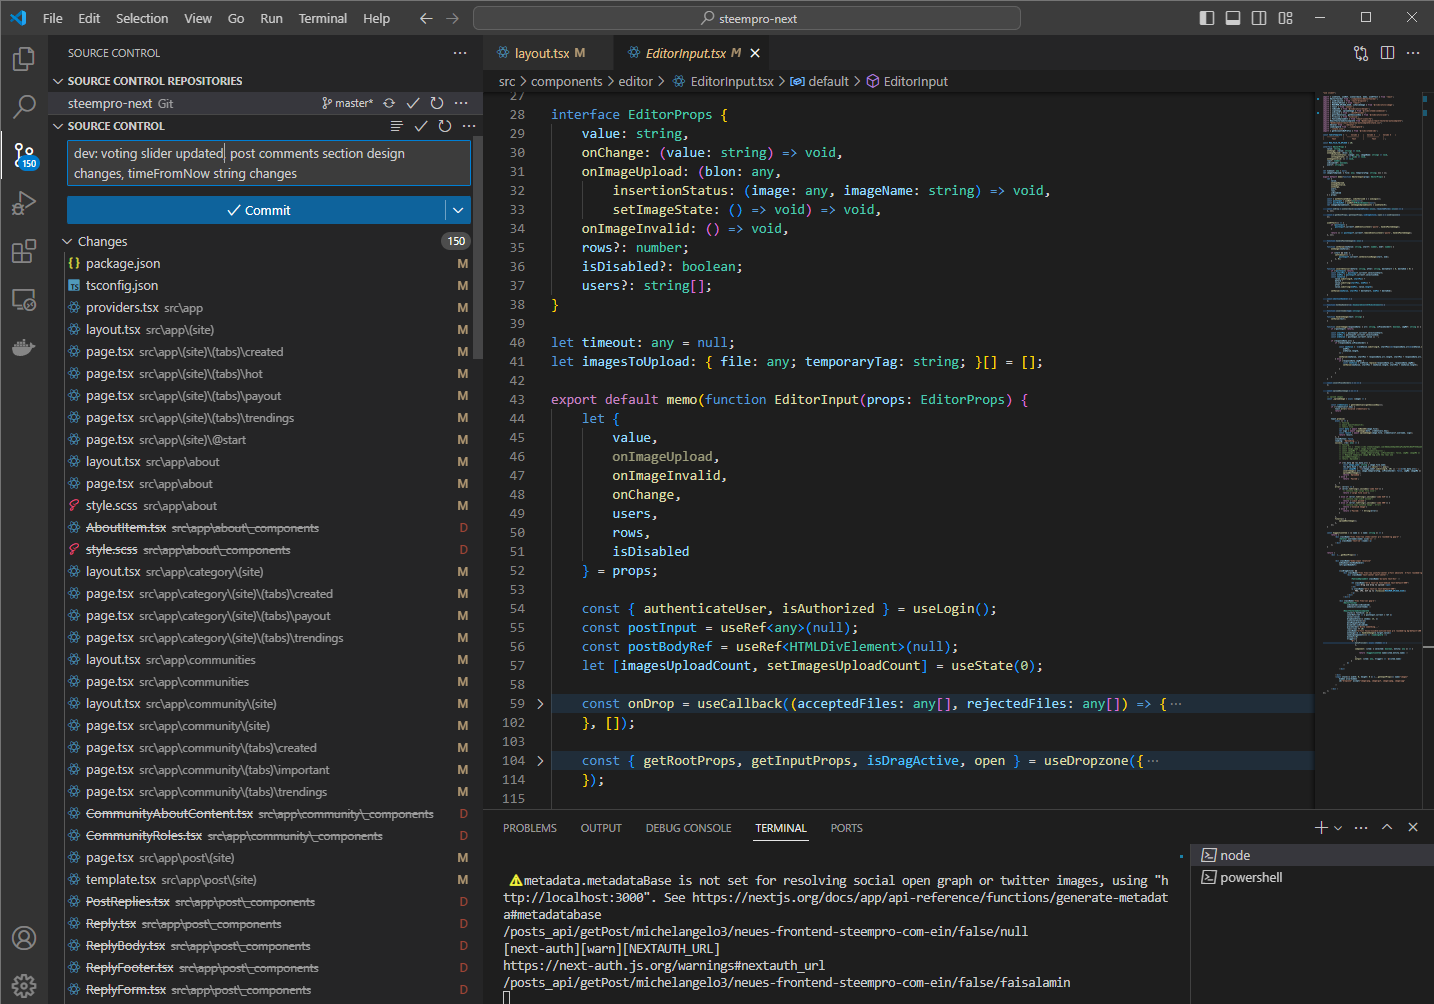The image size is (1434, 1004).
Task: Open the Docker view in activity bar
Action: pyautogui.click(x=24, y=347)
